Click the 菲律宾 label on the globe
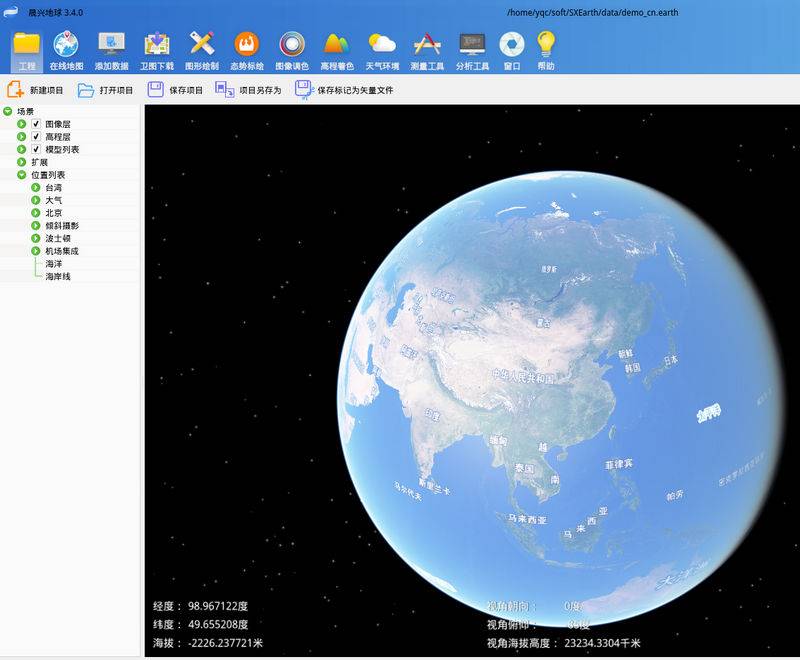Image resolution: width=800 pixels, height=660 pixels. point(619,464)
